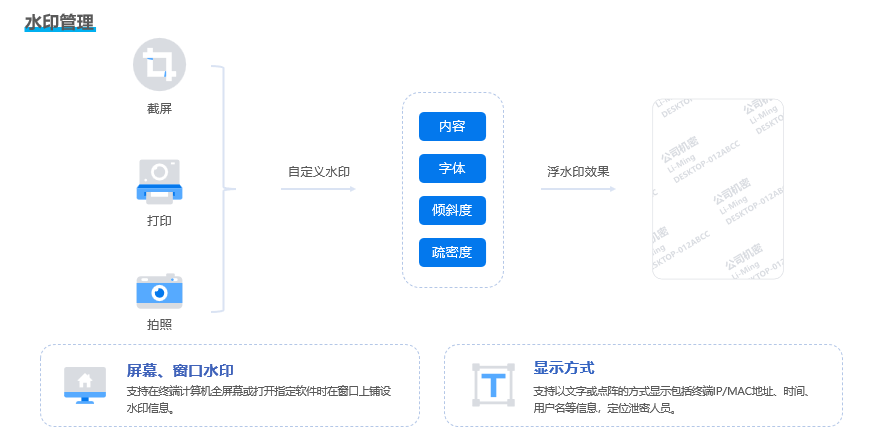
Task: Open the watermark preview thumbnail
Action: (718, 189)
